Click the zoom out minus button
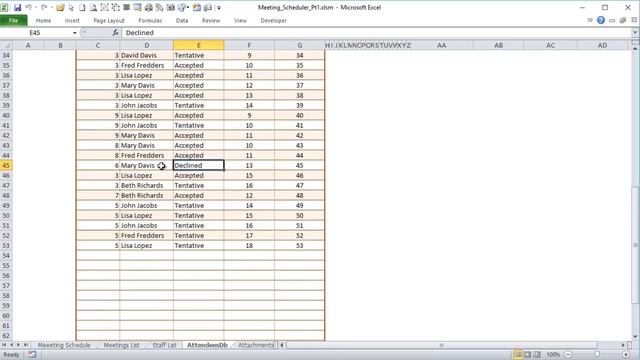 [x=568, y=355]
